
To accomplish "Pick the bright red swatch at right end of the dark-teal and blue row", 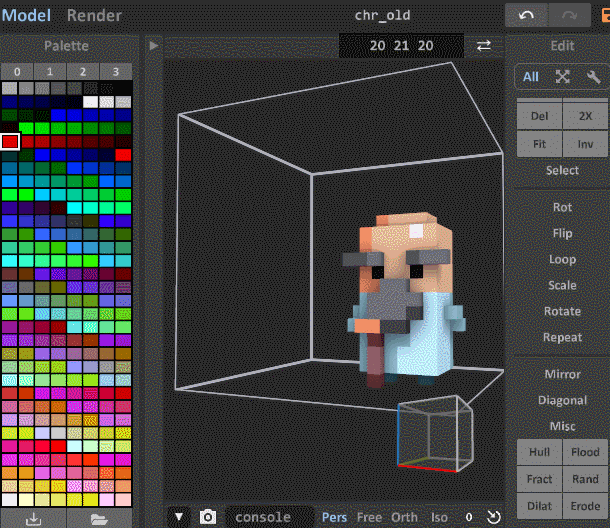I will click(123, 155).
